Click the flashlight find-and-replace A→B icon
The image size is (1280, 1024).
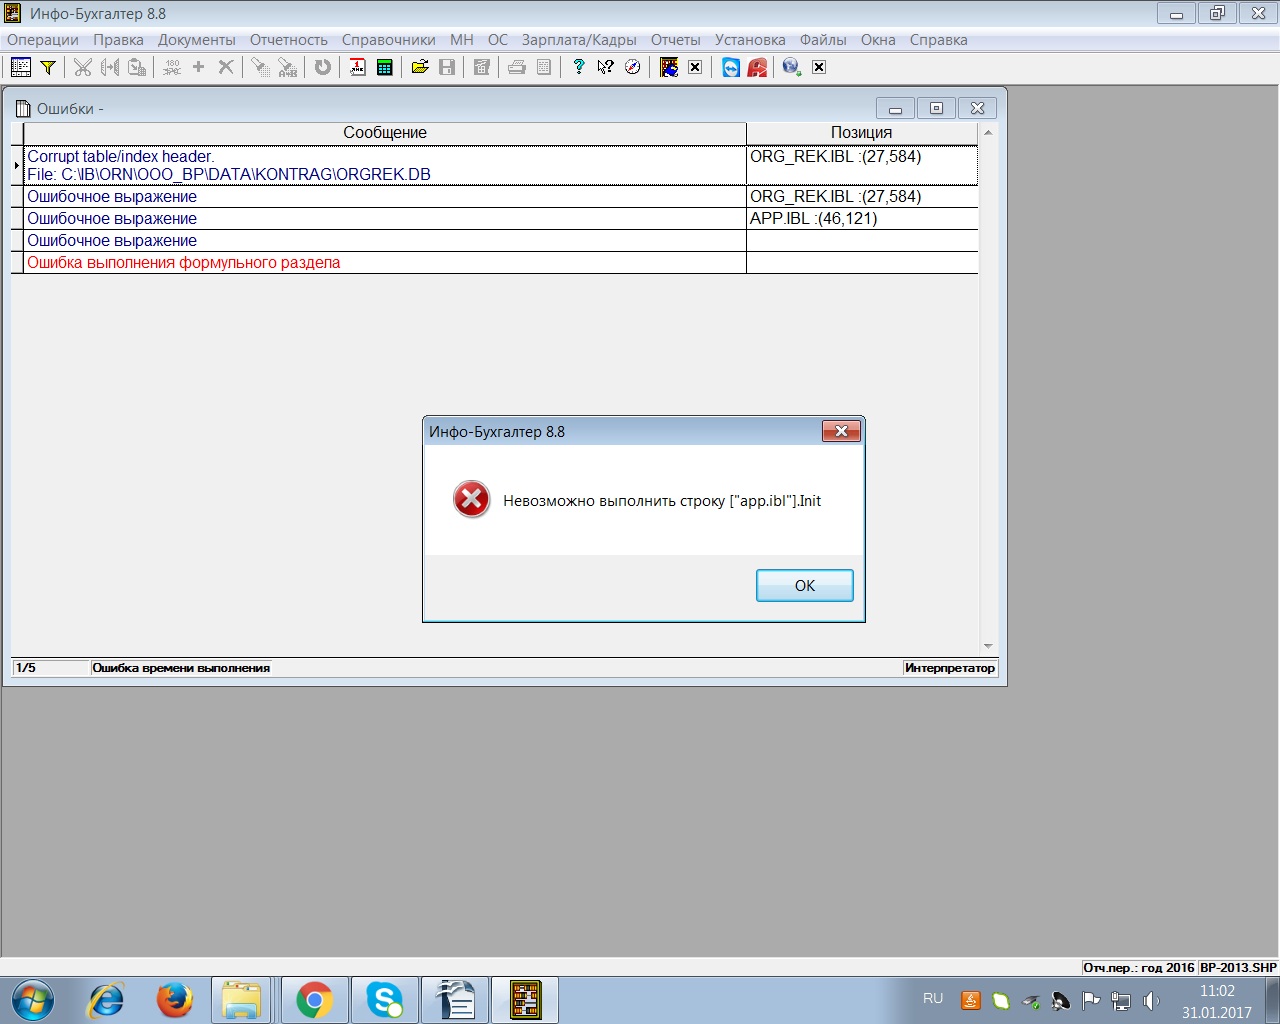point(288,67)
